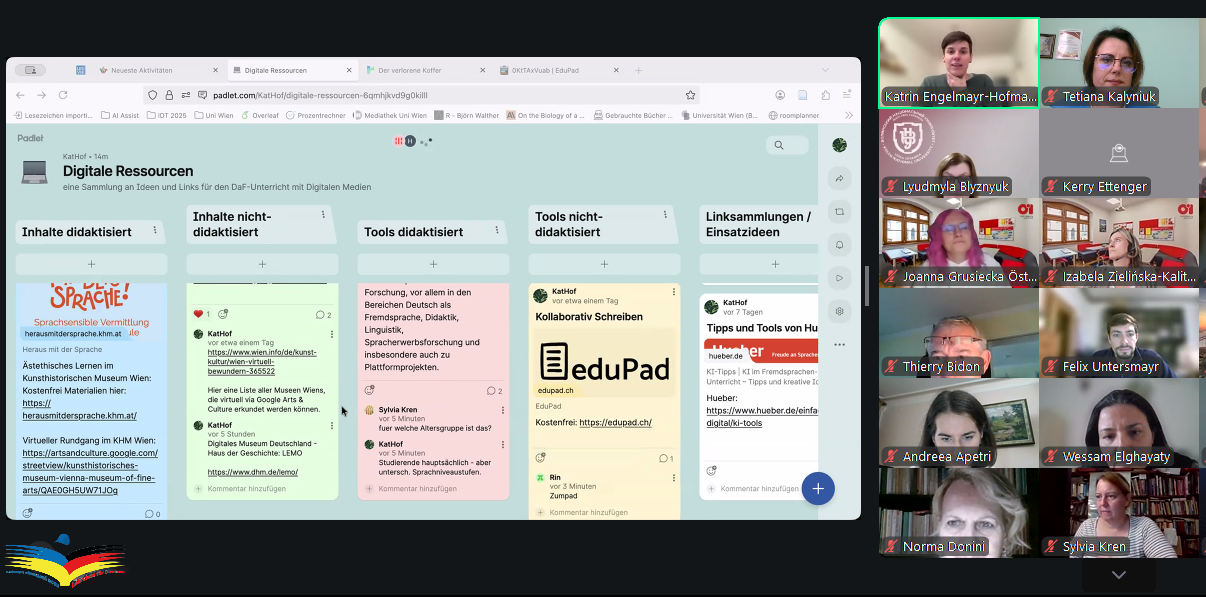Image resolution: width=1206 pixels, height=597 pixels.
Task: Add a reaction to the Kollaborativ Schreiben post
Action: [x=541, y=458]
